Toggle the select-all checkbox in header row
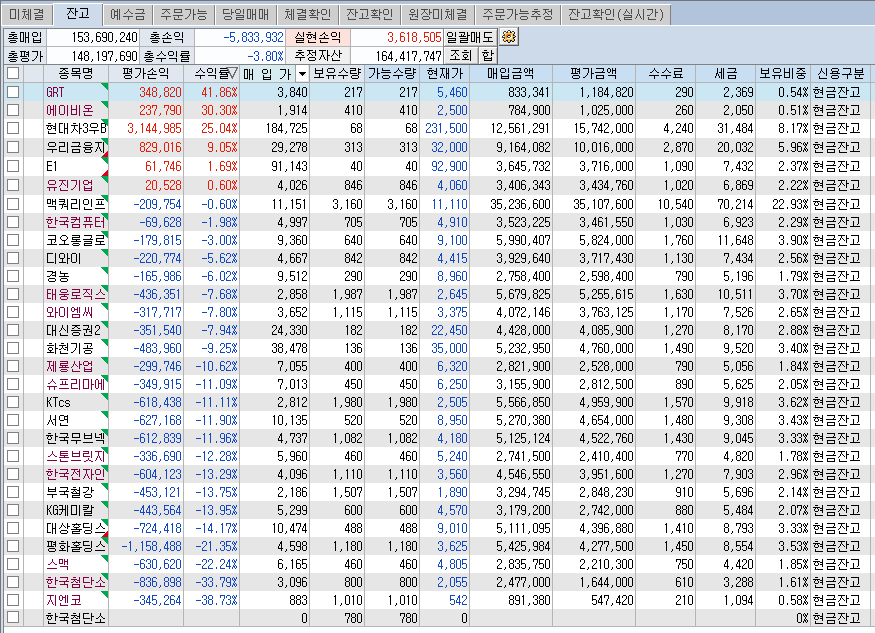This screenshot has height=633, width=875. coord(13,73)
